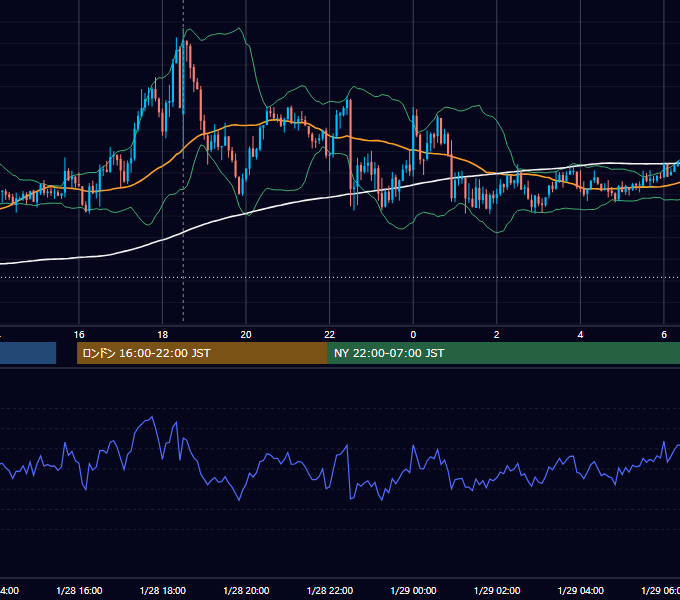
Task: Click the 1/29 02:00 time label
Action: click(497, 590)
